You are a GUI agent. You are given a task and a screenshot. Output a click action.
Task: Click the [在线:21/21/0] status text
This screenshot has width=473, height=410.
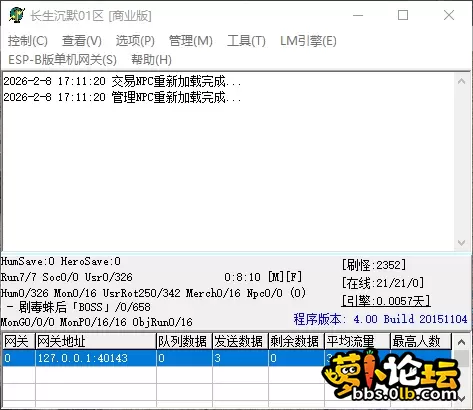(383, 283)
